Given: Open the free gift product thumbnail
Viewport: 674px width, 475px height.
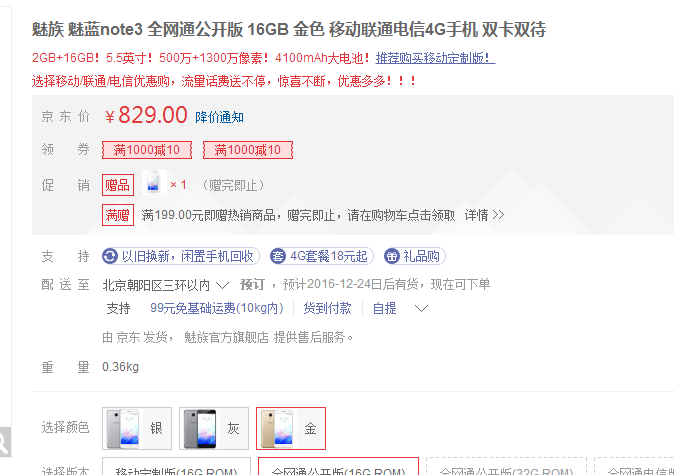Looking at the screenshot, I should point(154,183).
